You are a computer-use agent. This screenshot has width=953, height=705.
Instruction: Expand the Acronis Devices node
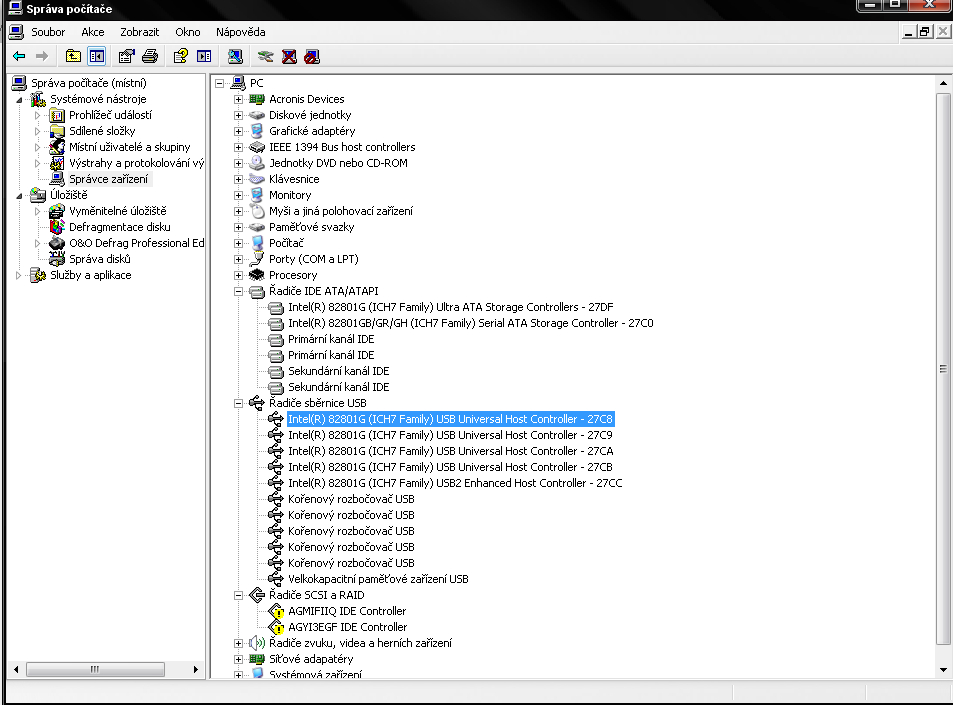pyautogui.click(x=238, y=99)
